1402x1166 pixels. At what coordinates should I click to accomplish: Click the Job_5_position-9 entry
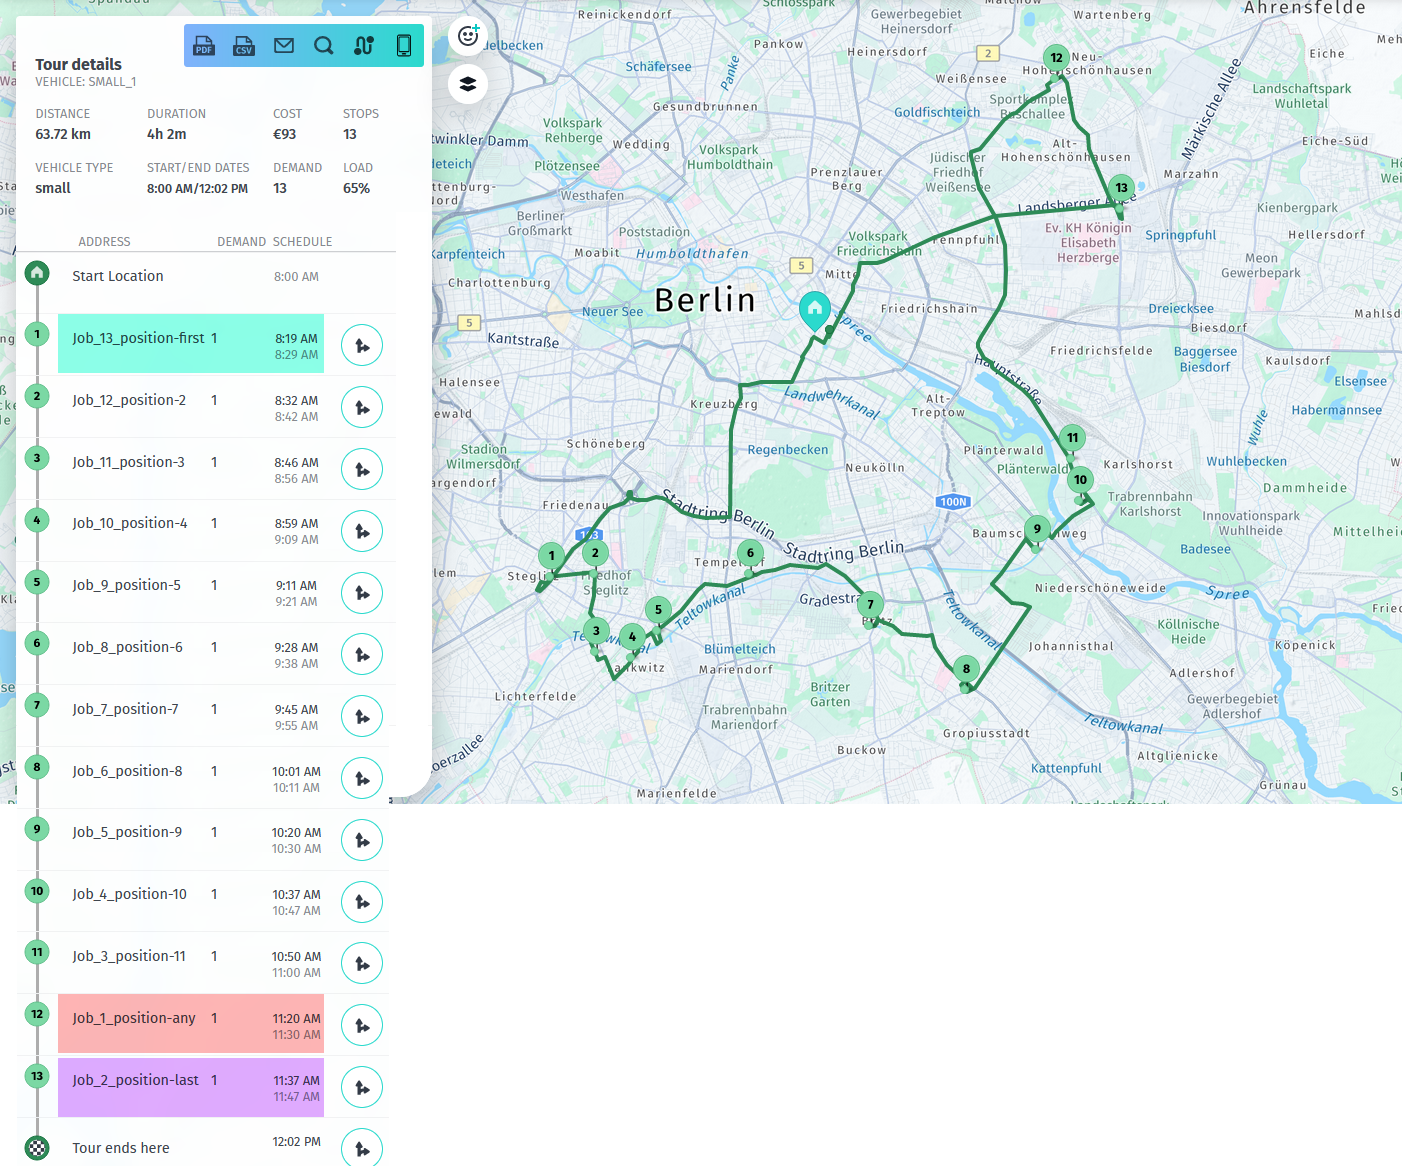(x=127, y=831)
